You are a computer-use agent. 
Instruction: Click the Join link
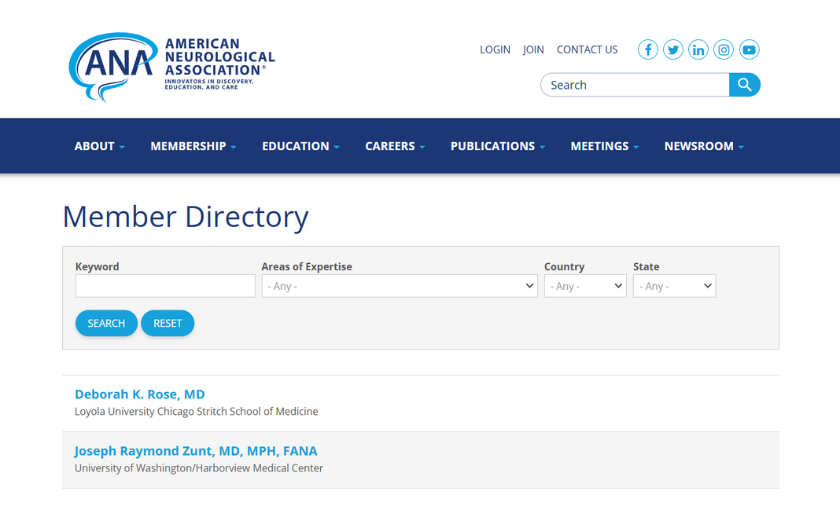point(533,50)
